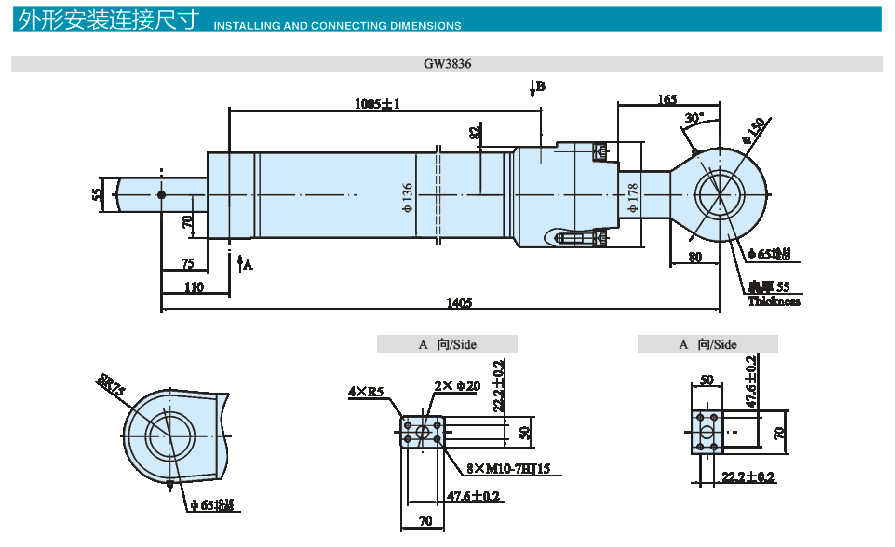Click the GW3836 model label

pos(447,63)
